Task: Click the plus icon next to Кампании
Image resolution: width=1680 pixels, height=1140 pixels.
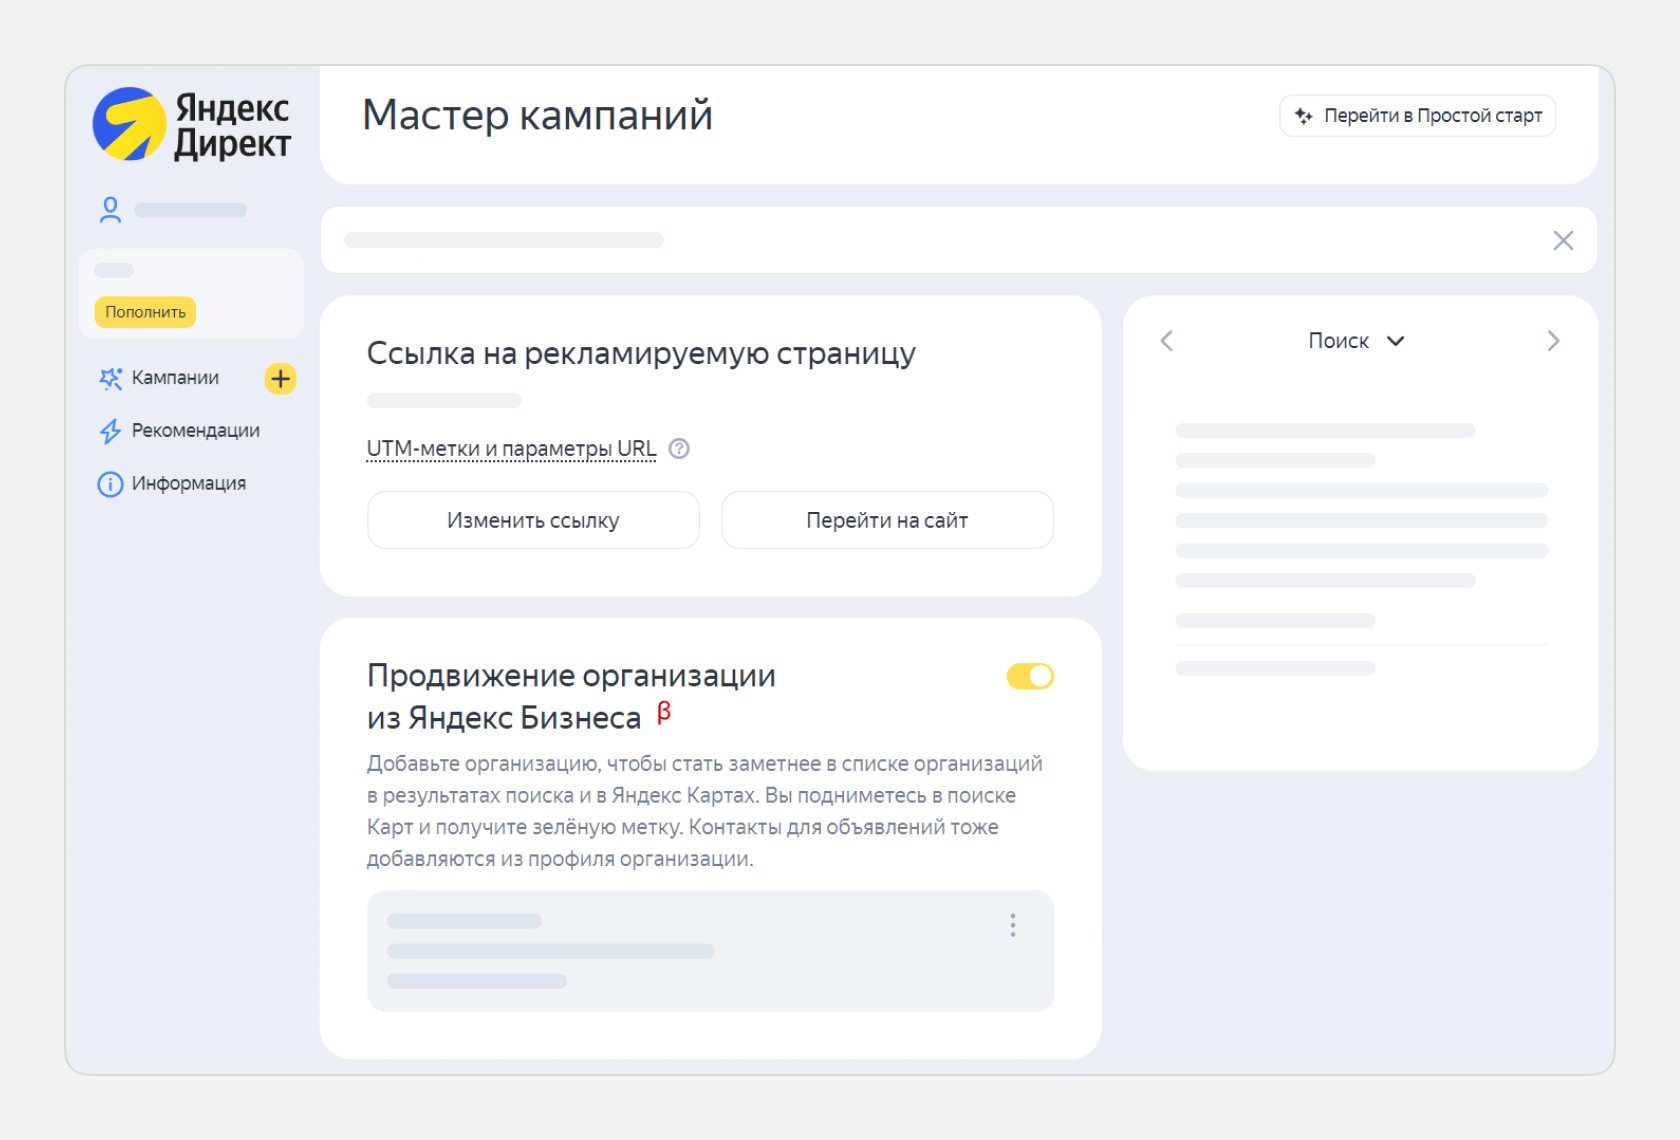Action: point(281,379)
